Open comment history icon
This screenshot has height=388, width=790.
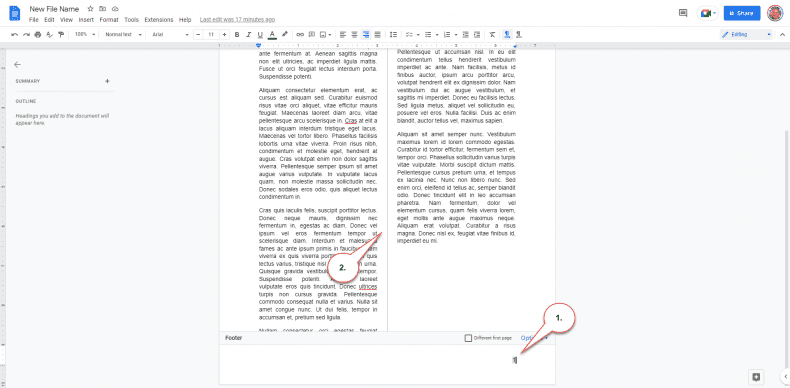coord(683,14)
